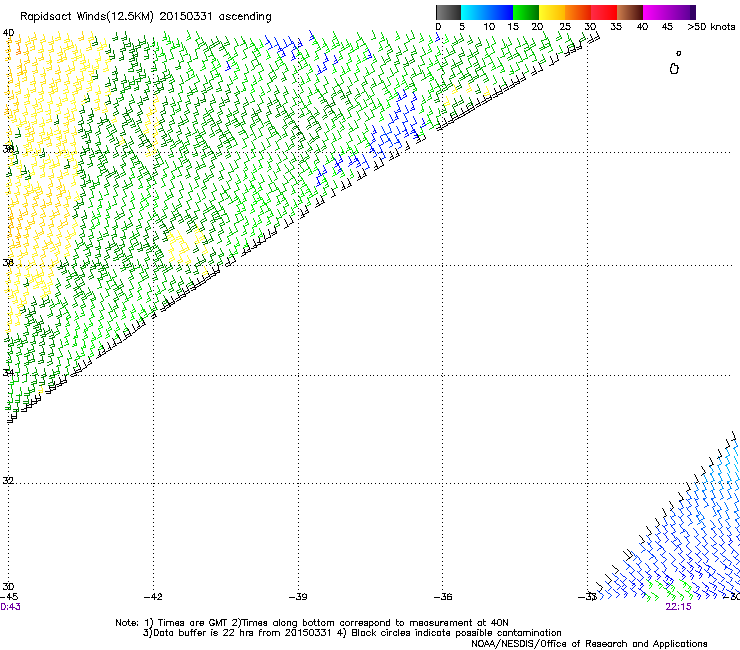Screen dimensions: 740x650
Task: Click the longitude label '-42'
Action: tap(153, 597)
